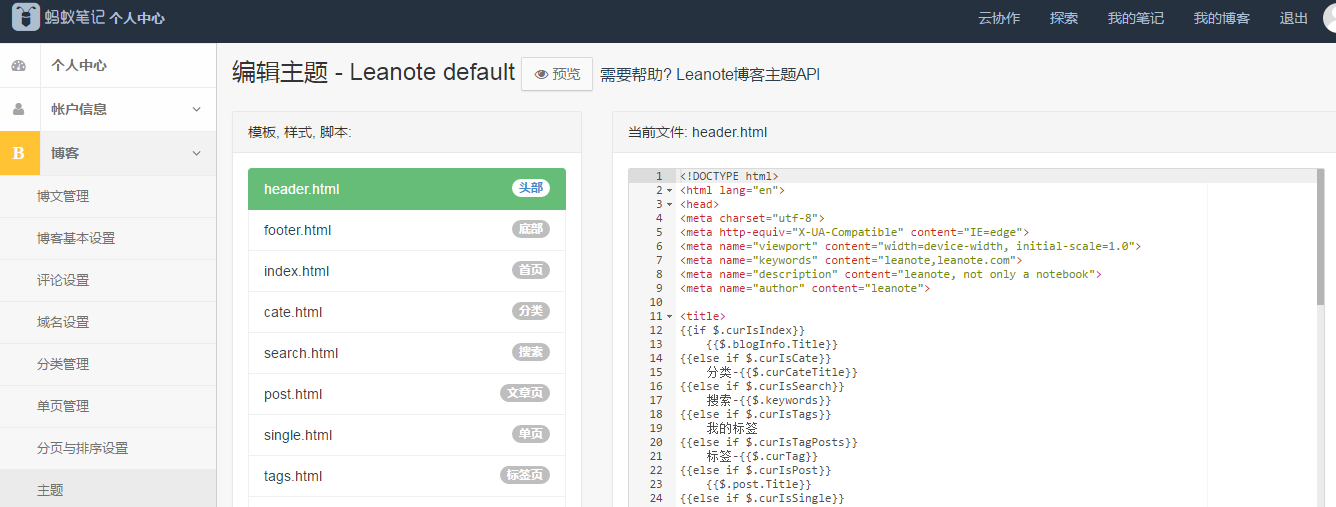This screenshot has width=1336, height=507.
Task: Click the user icon beside 帐户信息
Action: [18, 109]
